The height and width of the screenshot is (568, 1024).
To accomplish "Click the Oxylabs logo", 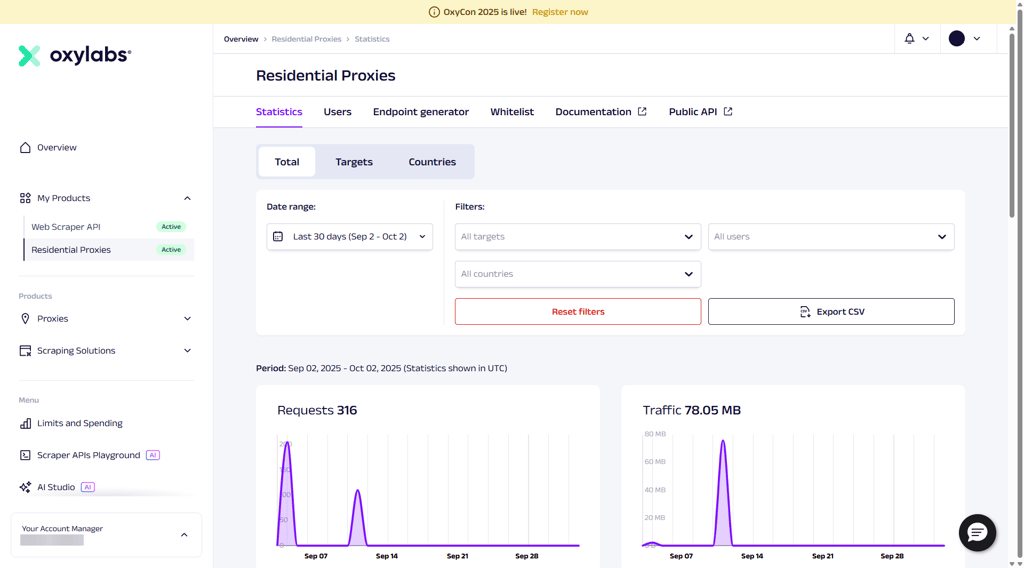I will tap(74, 55).
